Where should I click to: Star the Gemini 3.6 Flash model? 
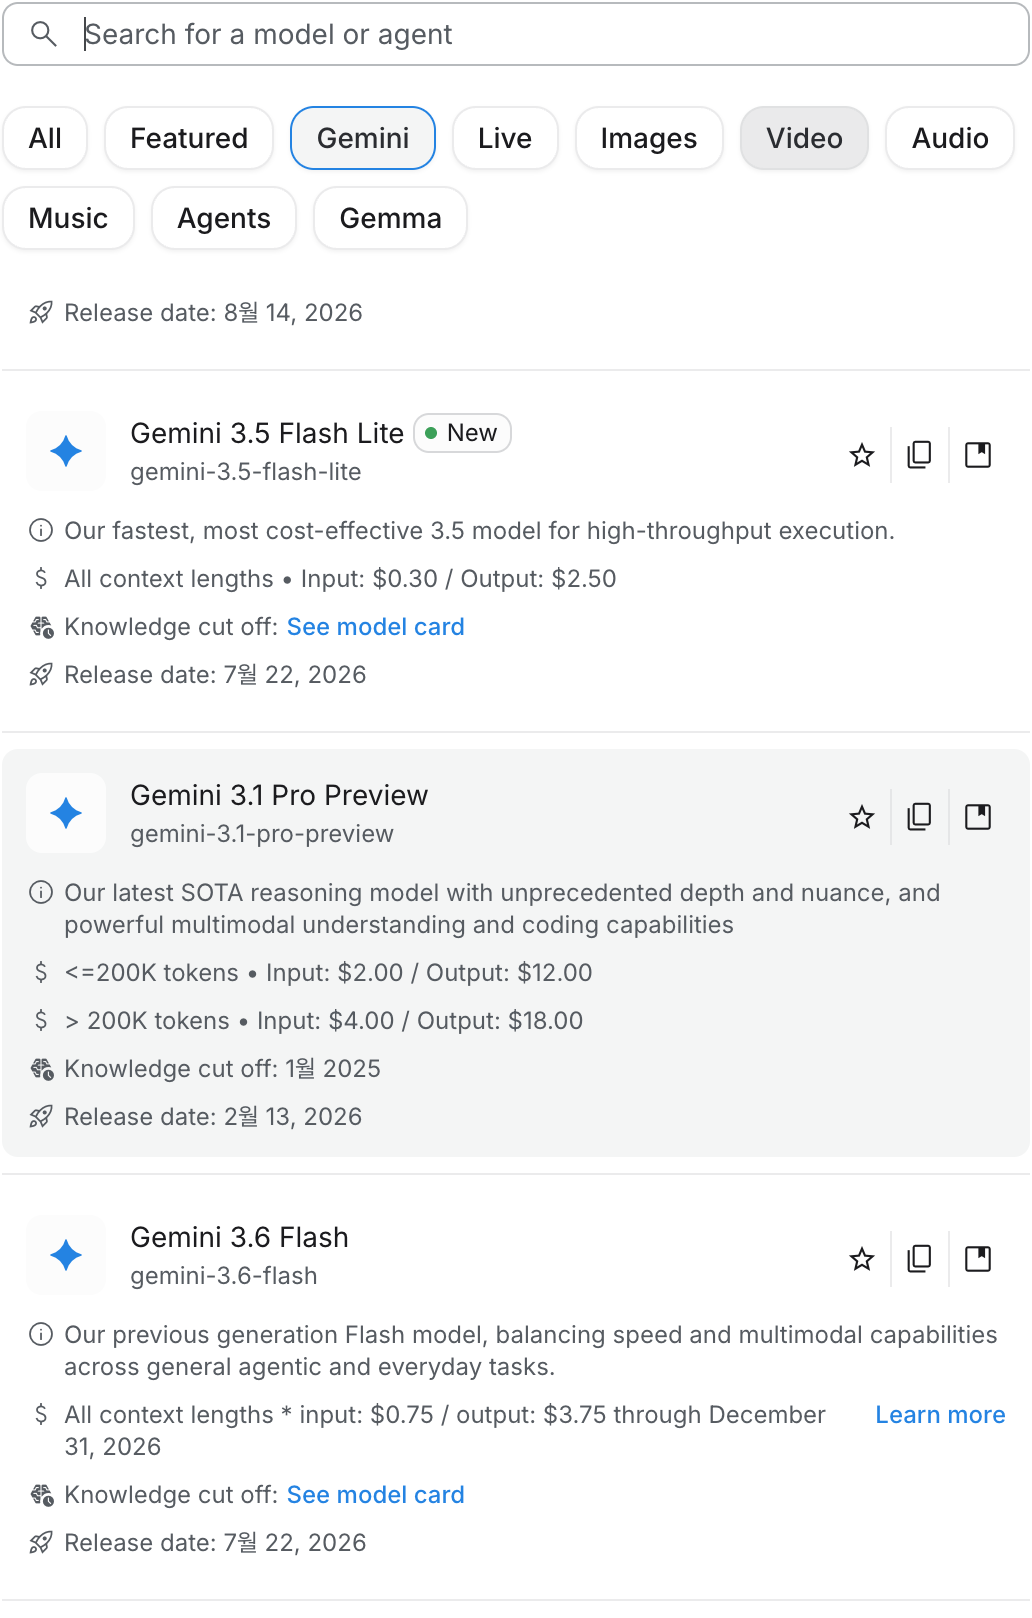[x=862, y=1259]
